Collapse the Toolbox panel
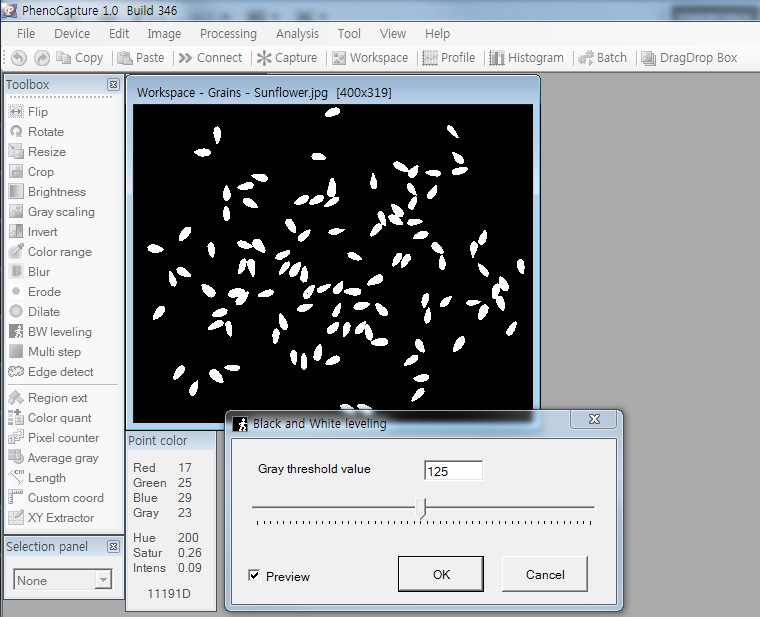Screen dimensions: 760x617 [x=113, y=85]
